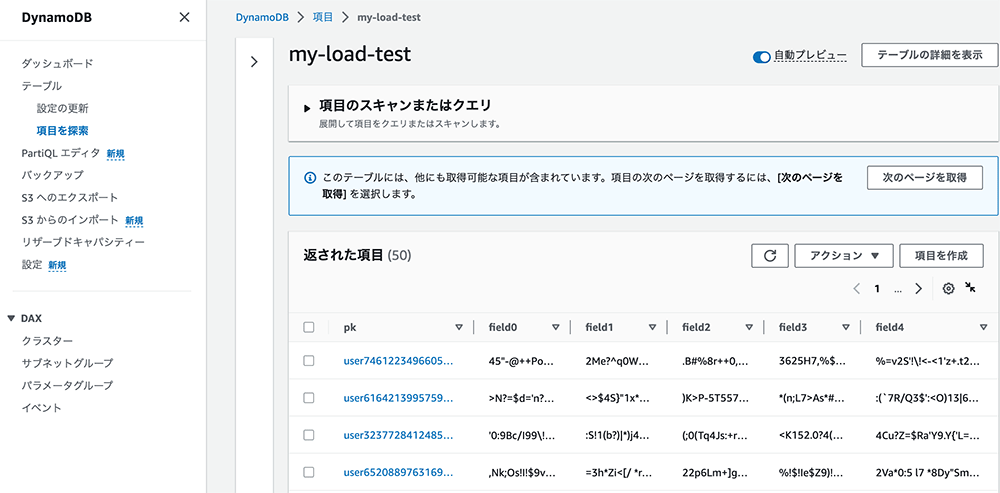Open S3 へのエクスポート in sidebar
1000x493 pixels.
click(x=70, y=198)
